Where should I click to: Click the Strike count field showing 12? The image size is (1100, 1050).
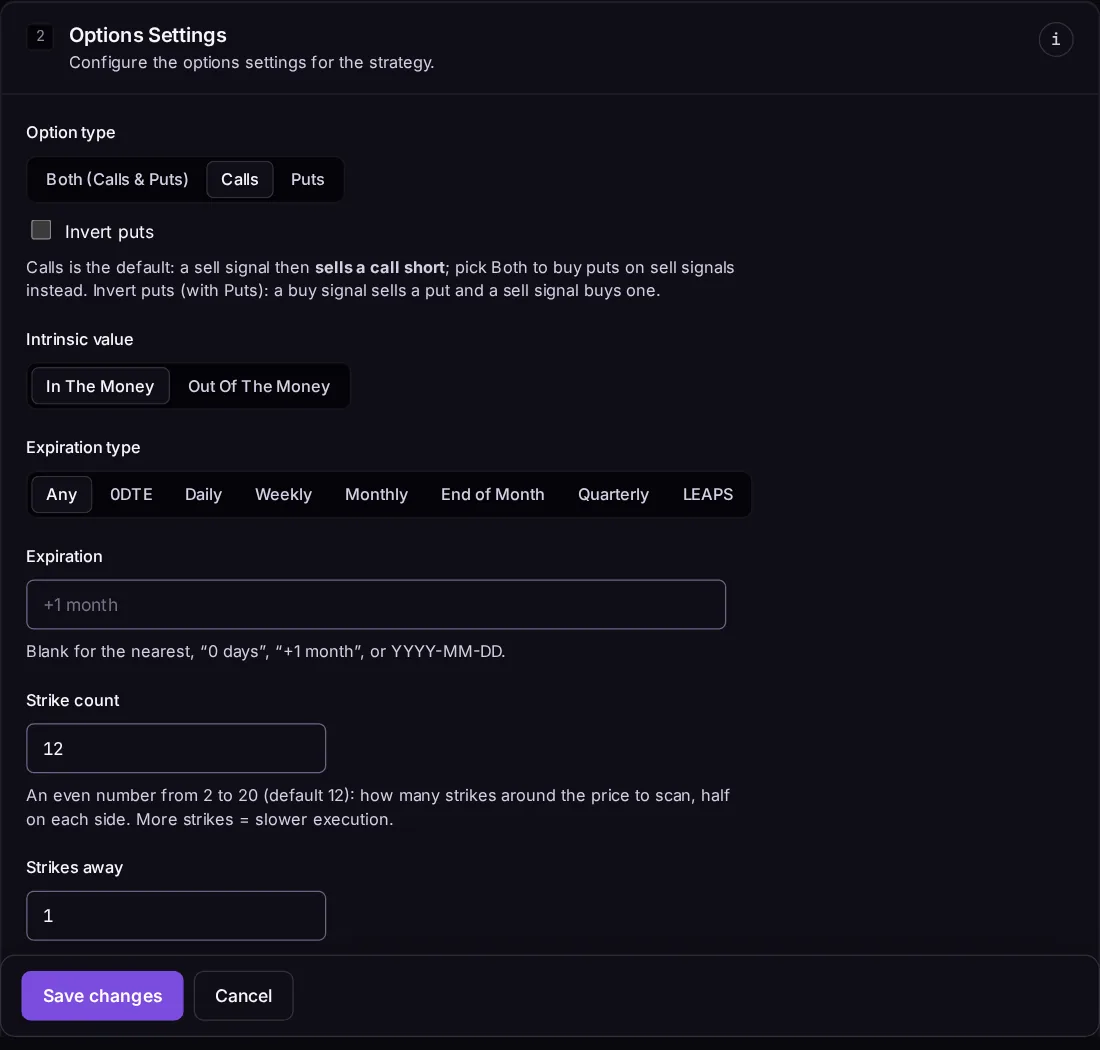(x=176, y=748)
